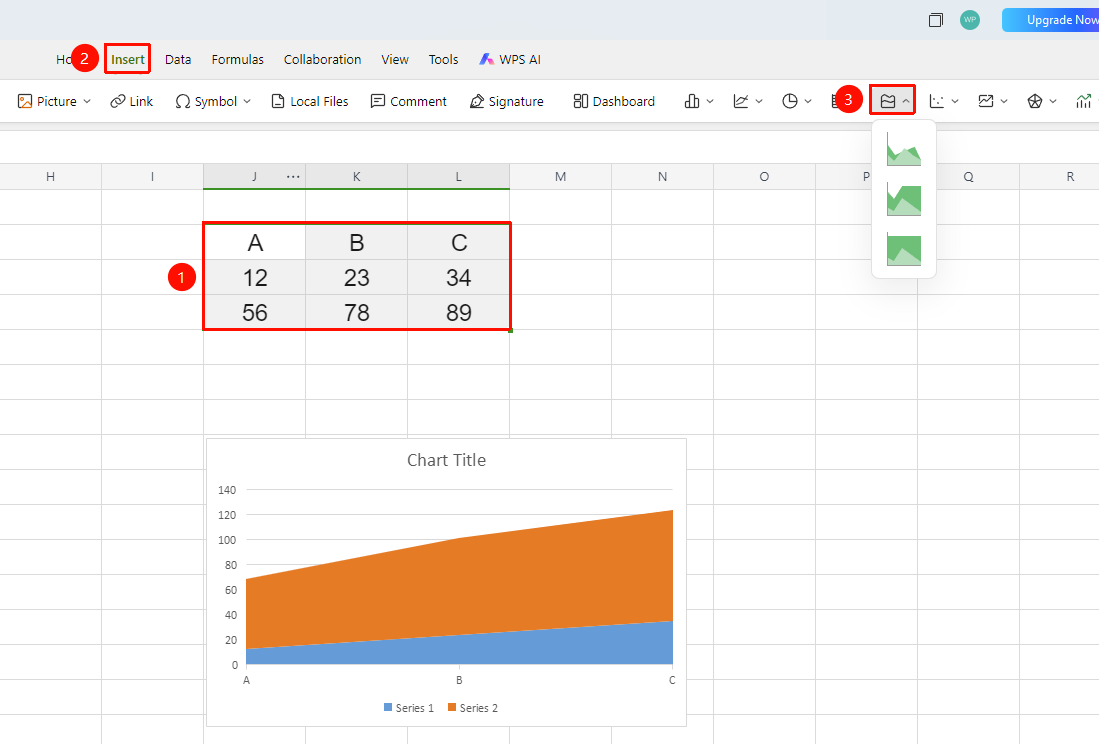
Task: Expand the pie chart dropdown arrow
Action: coord(808,102)
